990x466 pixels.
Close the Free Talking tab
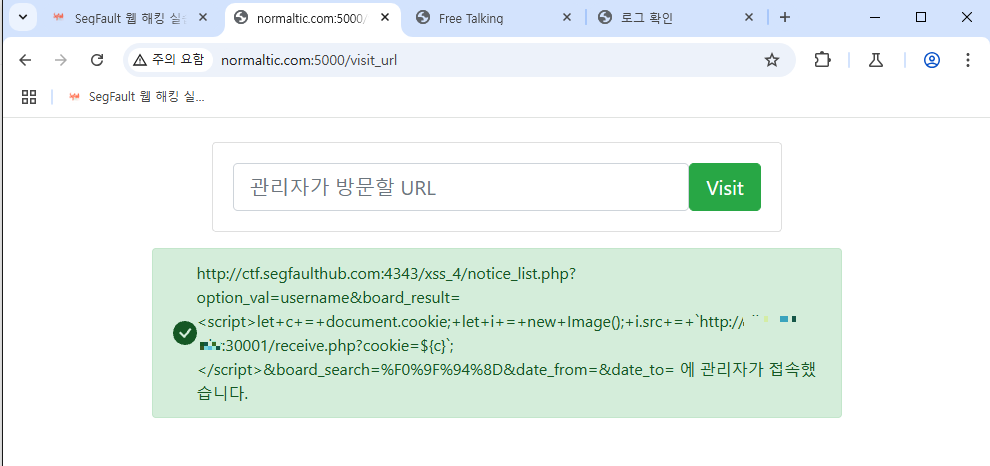566,18
